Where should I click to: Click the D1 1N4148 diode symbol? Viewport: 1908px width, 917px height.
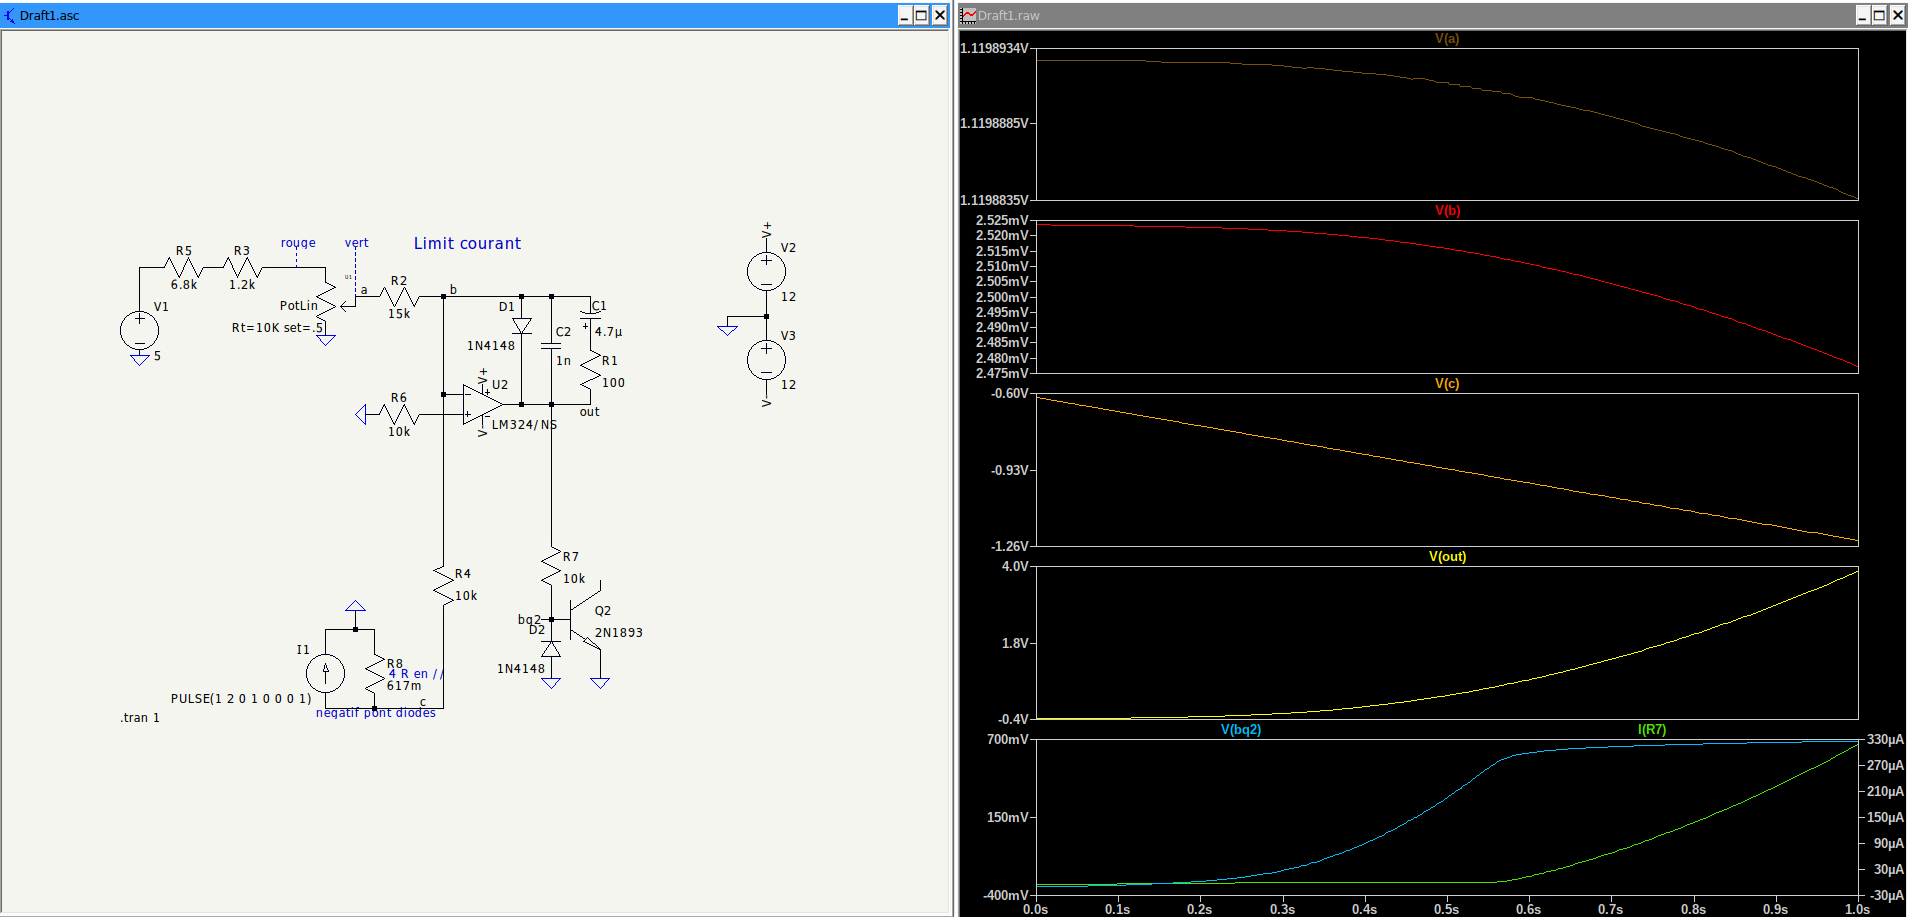pos(521,326)
